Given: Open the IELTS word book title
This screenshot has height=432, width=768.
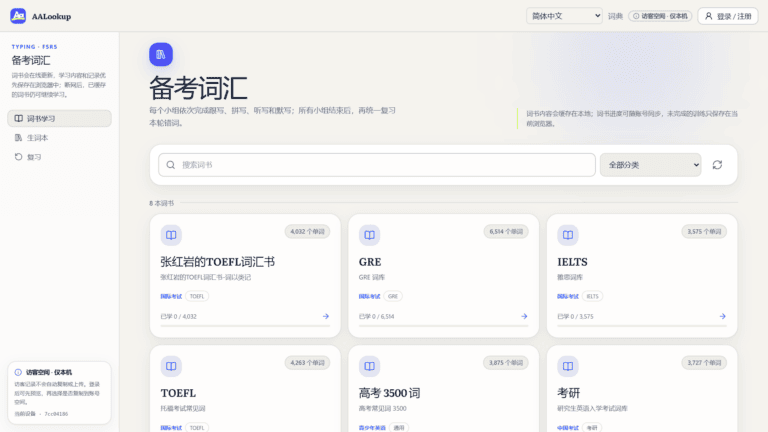Looking at the screenshot, I should [572, 262].
